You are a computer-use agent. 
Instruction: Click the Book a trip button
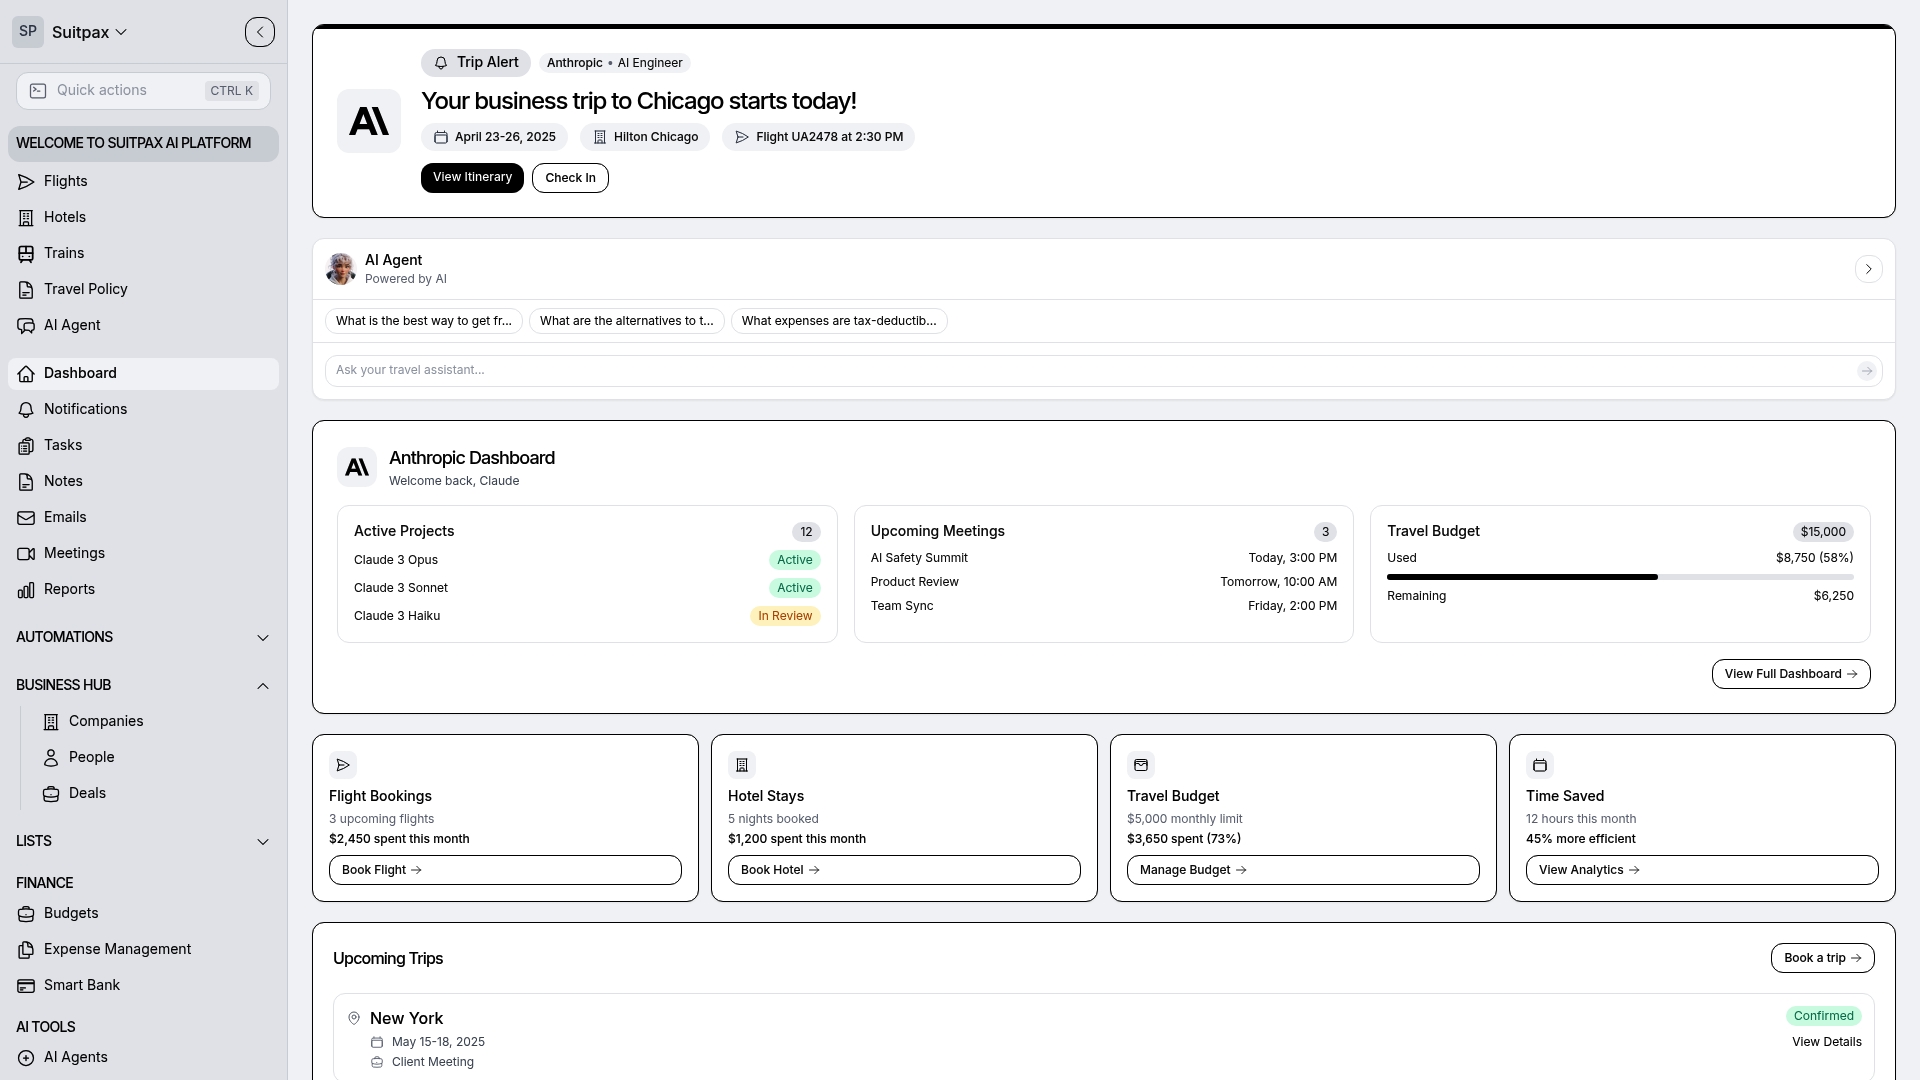click(1822, 958)
